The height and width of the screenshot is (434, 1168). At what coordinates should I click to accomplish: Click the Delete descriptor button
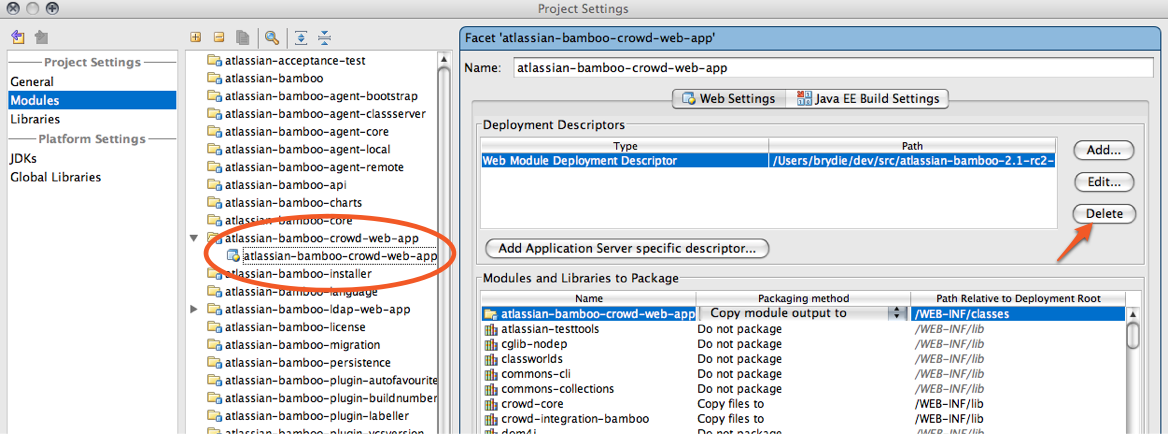(x=1103, y=214)
